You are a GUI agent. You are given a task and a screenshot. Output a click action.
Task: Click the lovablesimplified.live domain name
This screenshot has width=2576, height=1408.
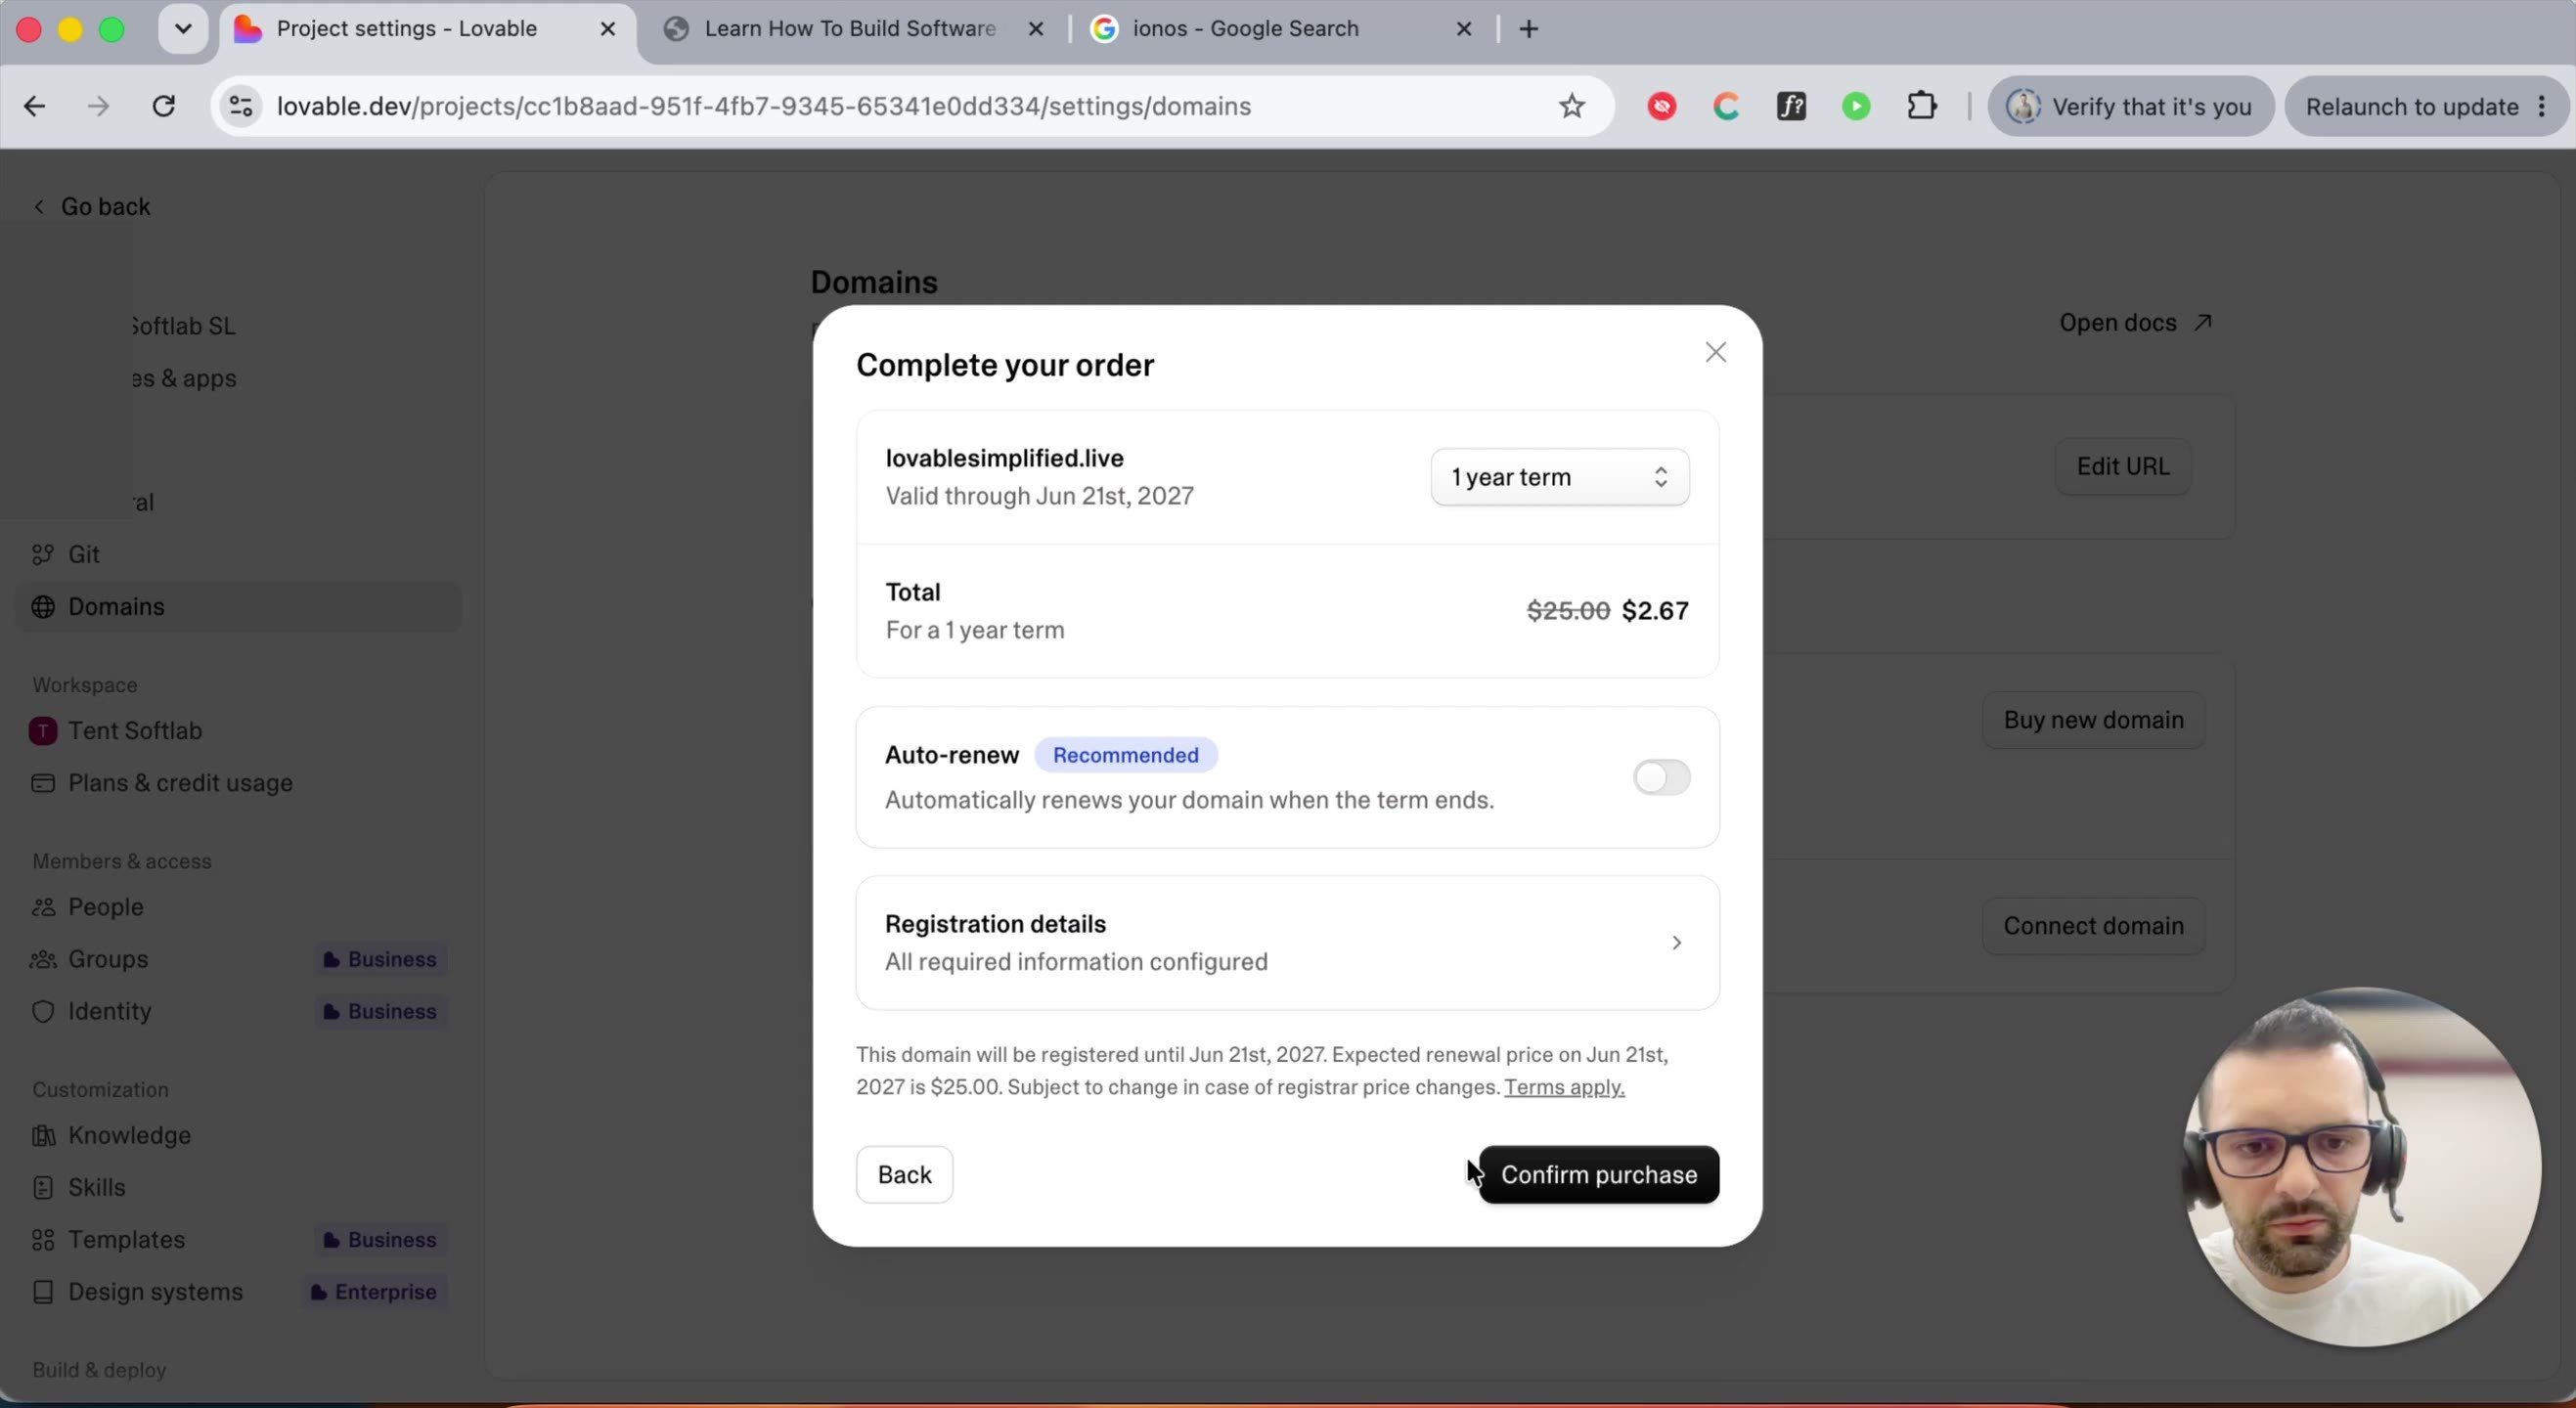pyautogui.click(x=1004, y=458)
